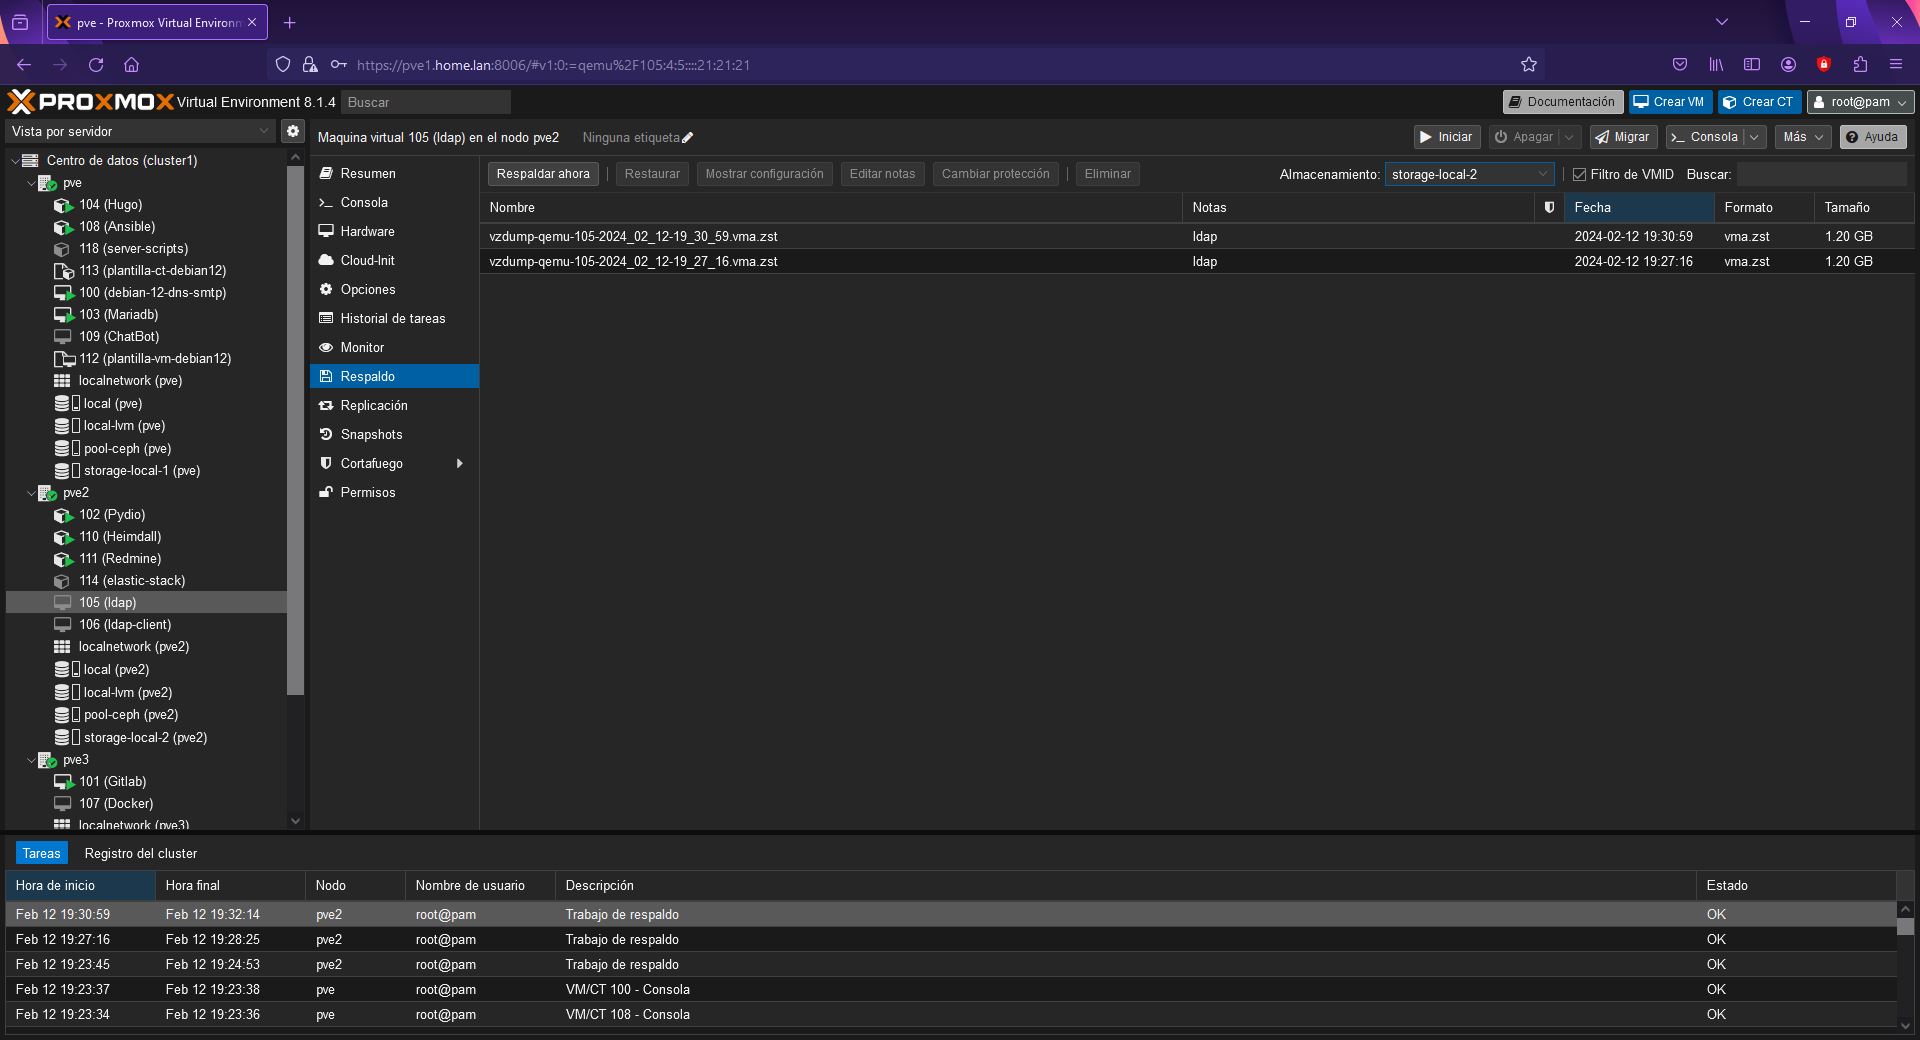Open the Firefox extensions puzzle icon
Image resolution: width=1920 pixels, height=1040 pixels.
tap(1860, 65)
